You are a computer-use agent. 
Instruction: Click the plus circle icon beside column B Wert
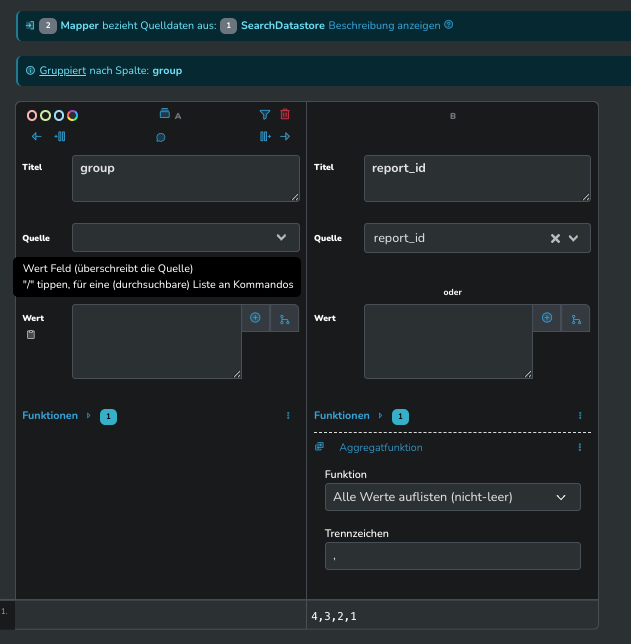point(547,318)
